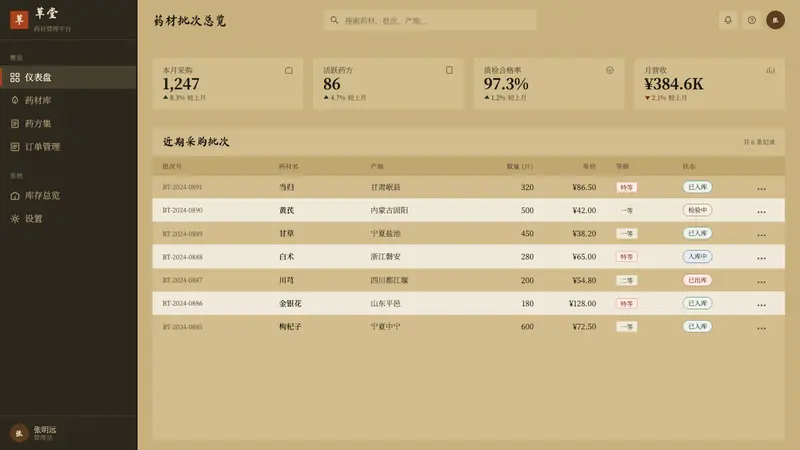800x450 pixels.
Task: Click the record count label near 近期采购批次
Action: (x=759, y=142)
